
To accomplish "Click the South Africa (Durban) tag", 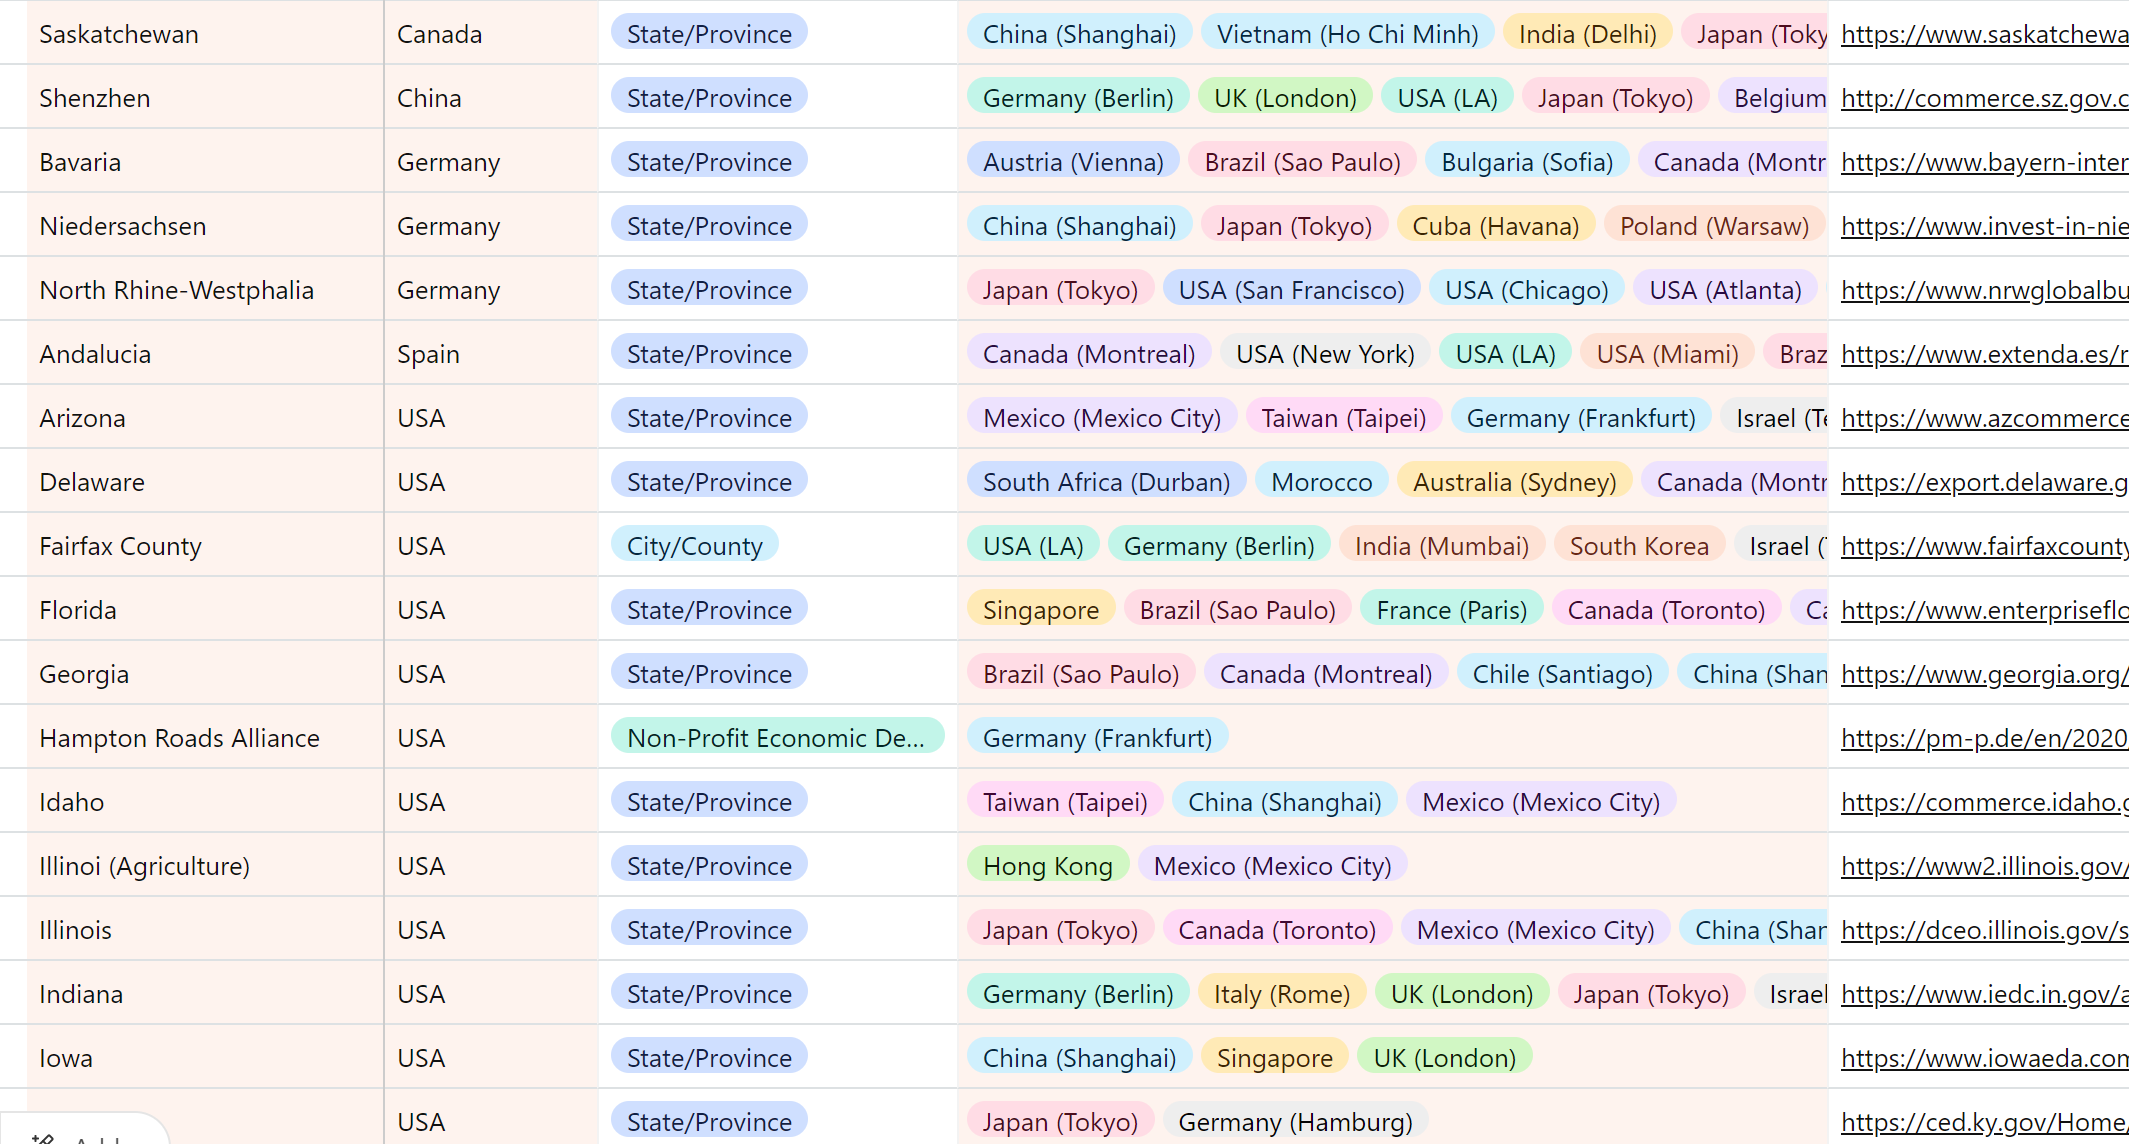I will pyautogui.click(x=1106, y=482).
